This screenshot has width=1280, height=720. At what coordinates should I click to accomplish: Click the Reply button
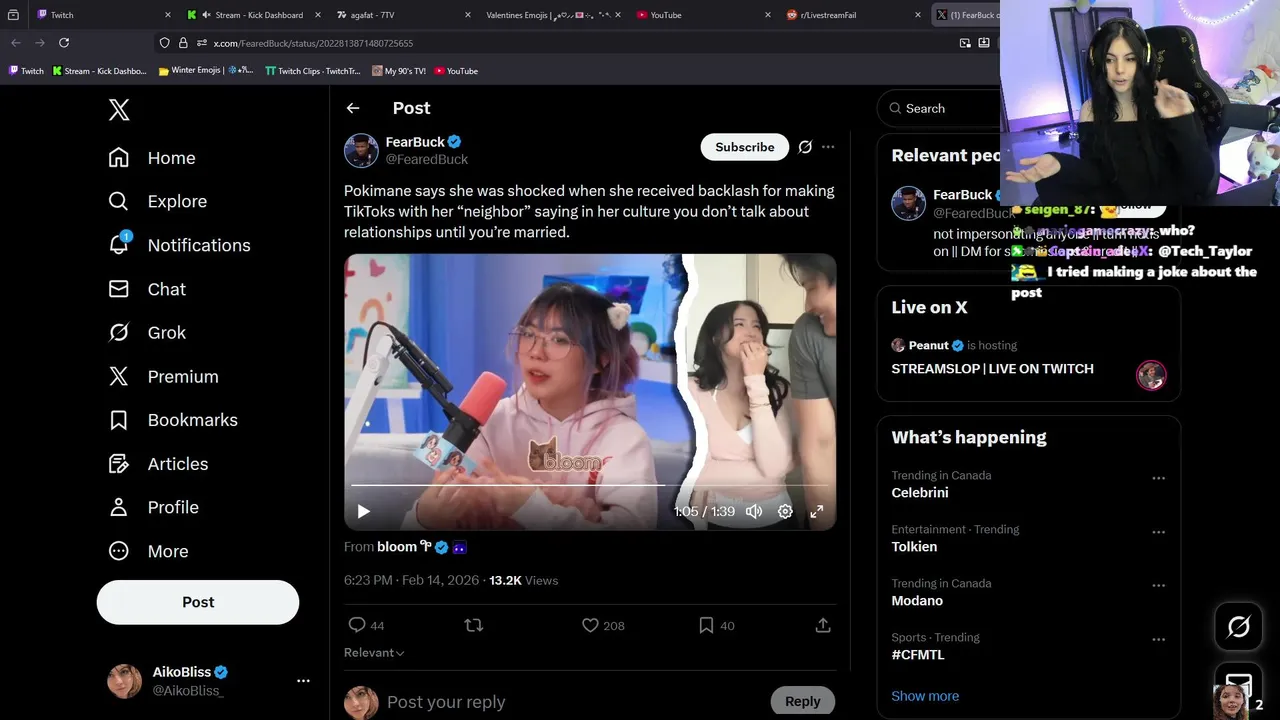802,702
